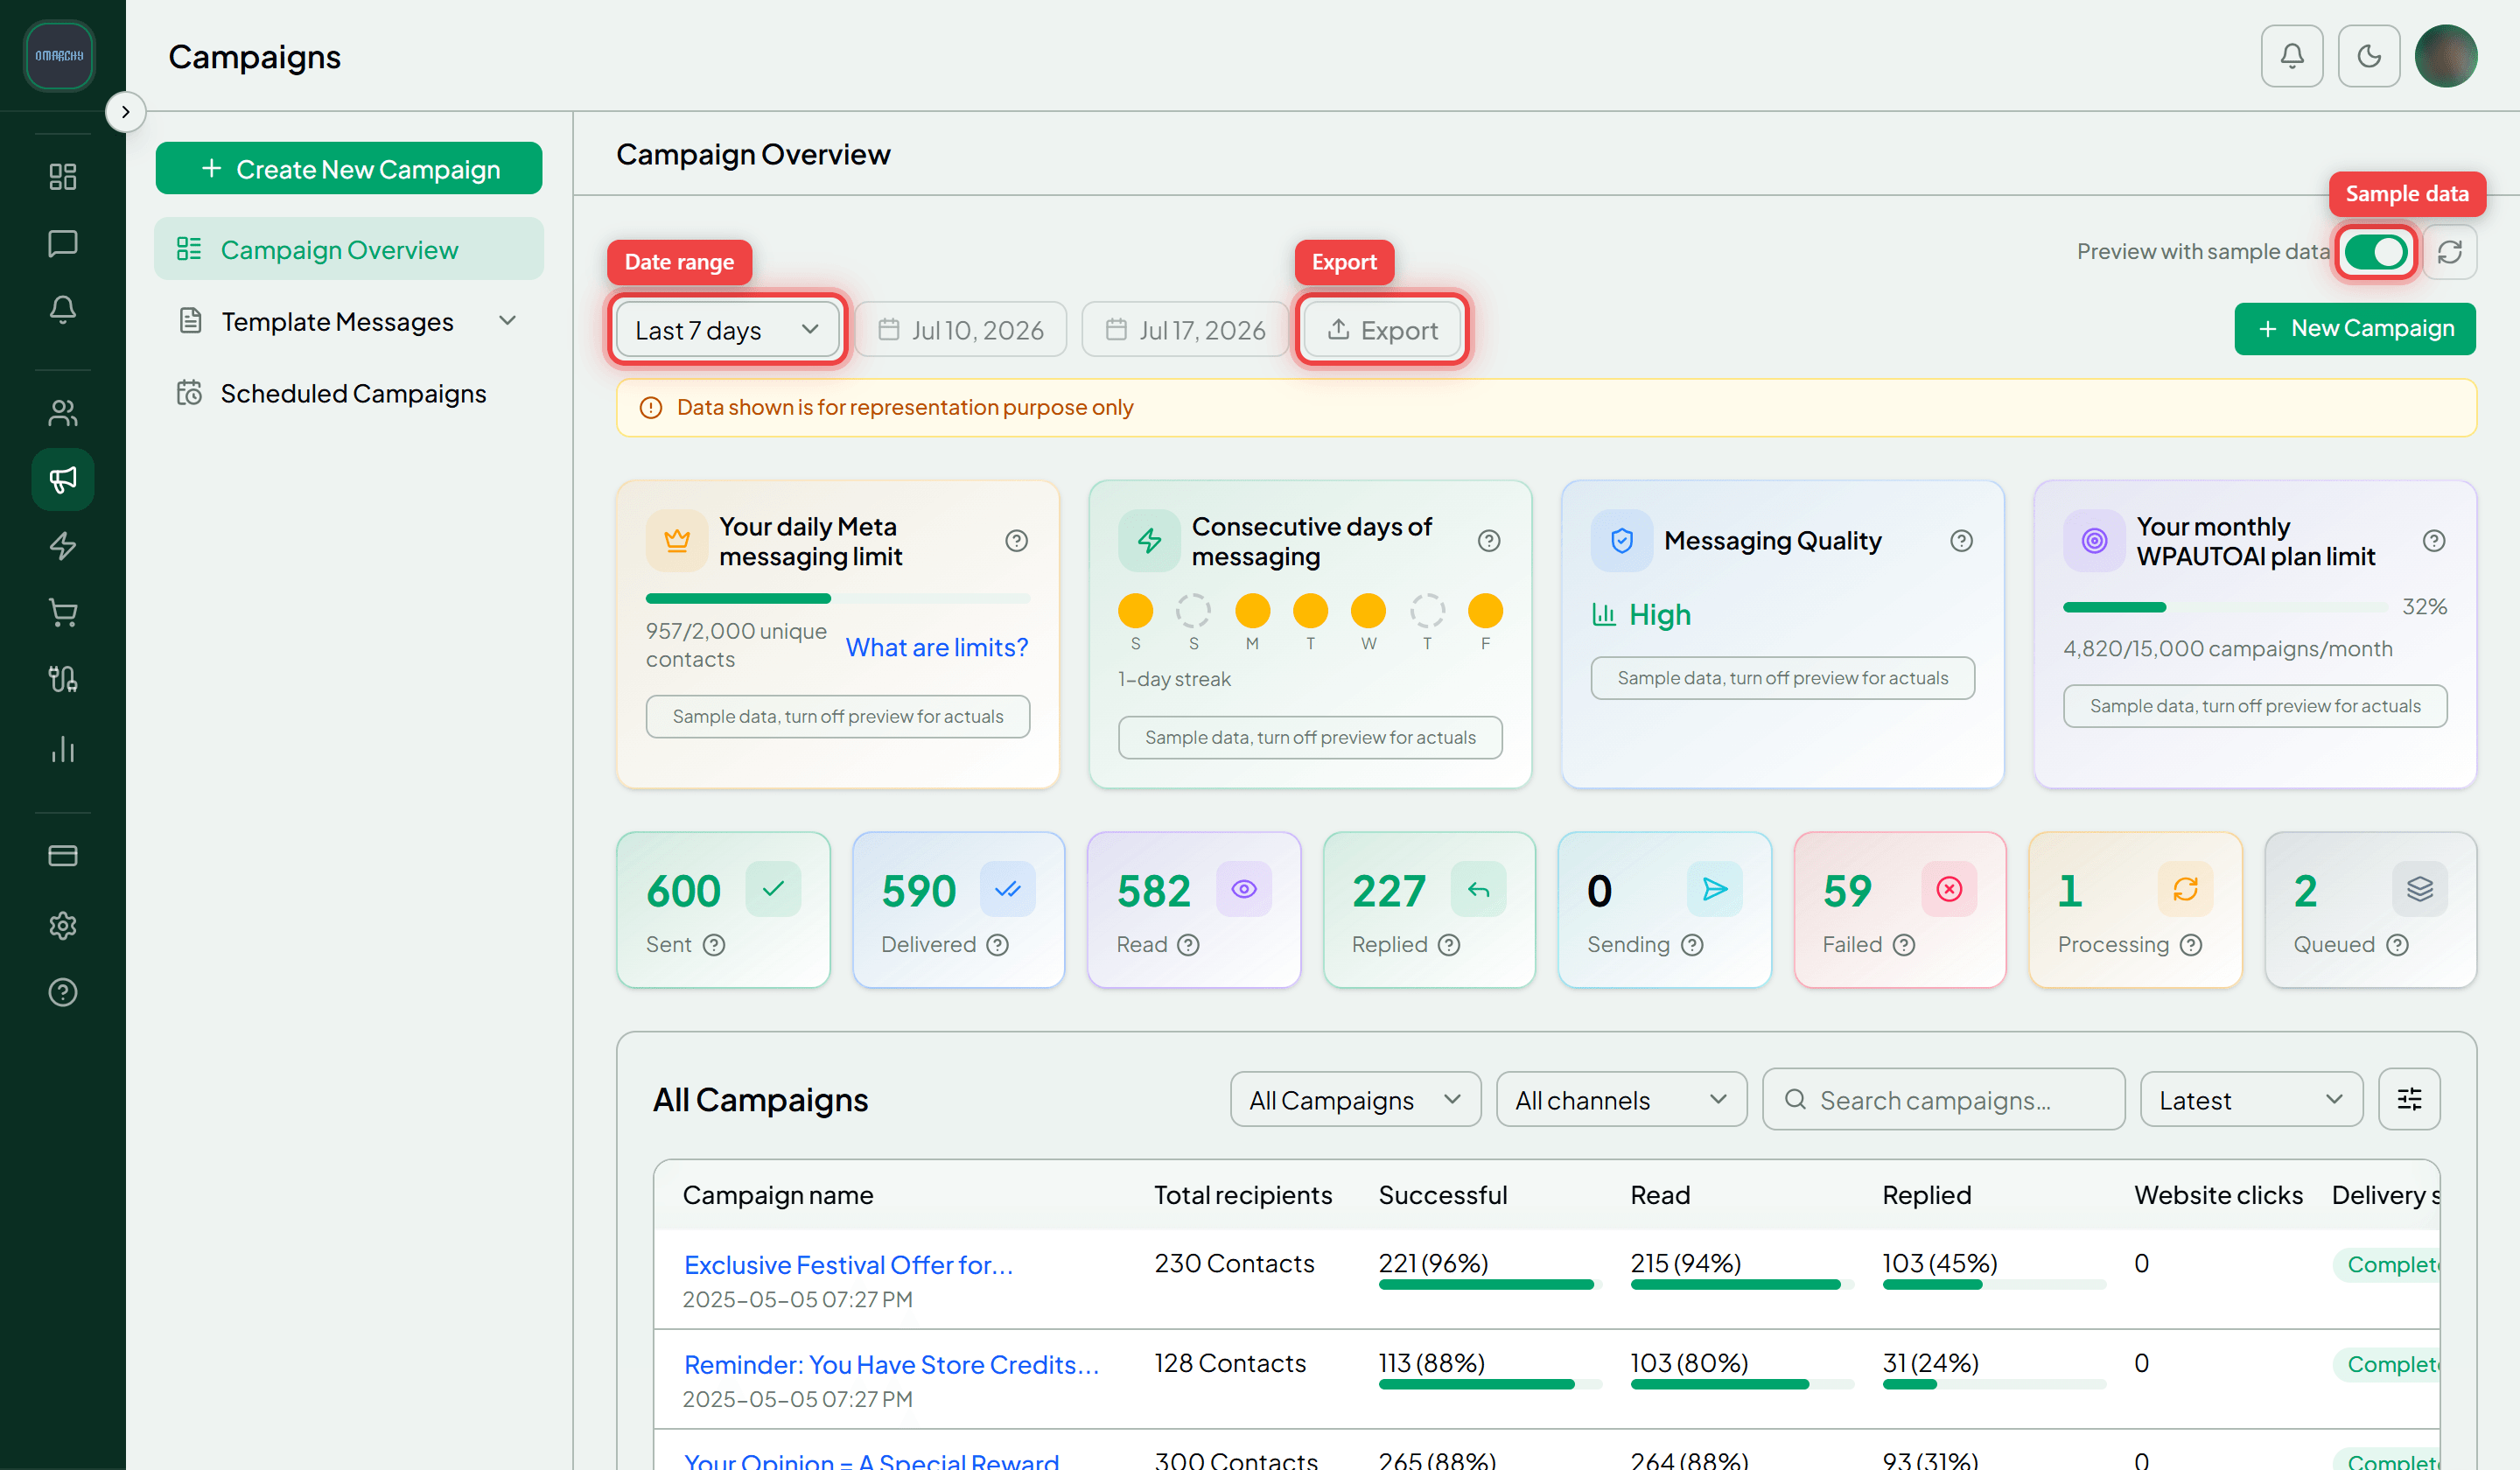
Task: Open Reminder: You Have Store Credits campaign link
Action: [x=891, y=1365]
